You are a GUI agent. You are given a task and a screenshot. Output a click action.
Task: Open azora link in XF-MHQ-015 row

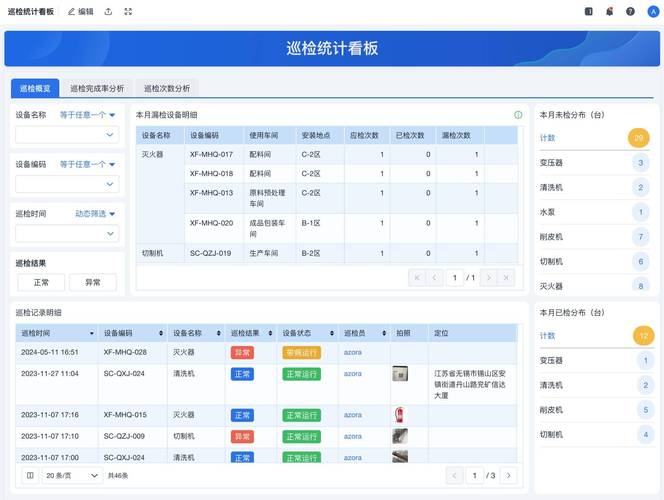click(353, 415)
